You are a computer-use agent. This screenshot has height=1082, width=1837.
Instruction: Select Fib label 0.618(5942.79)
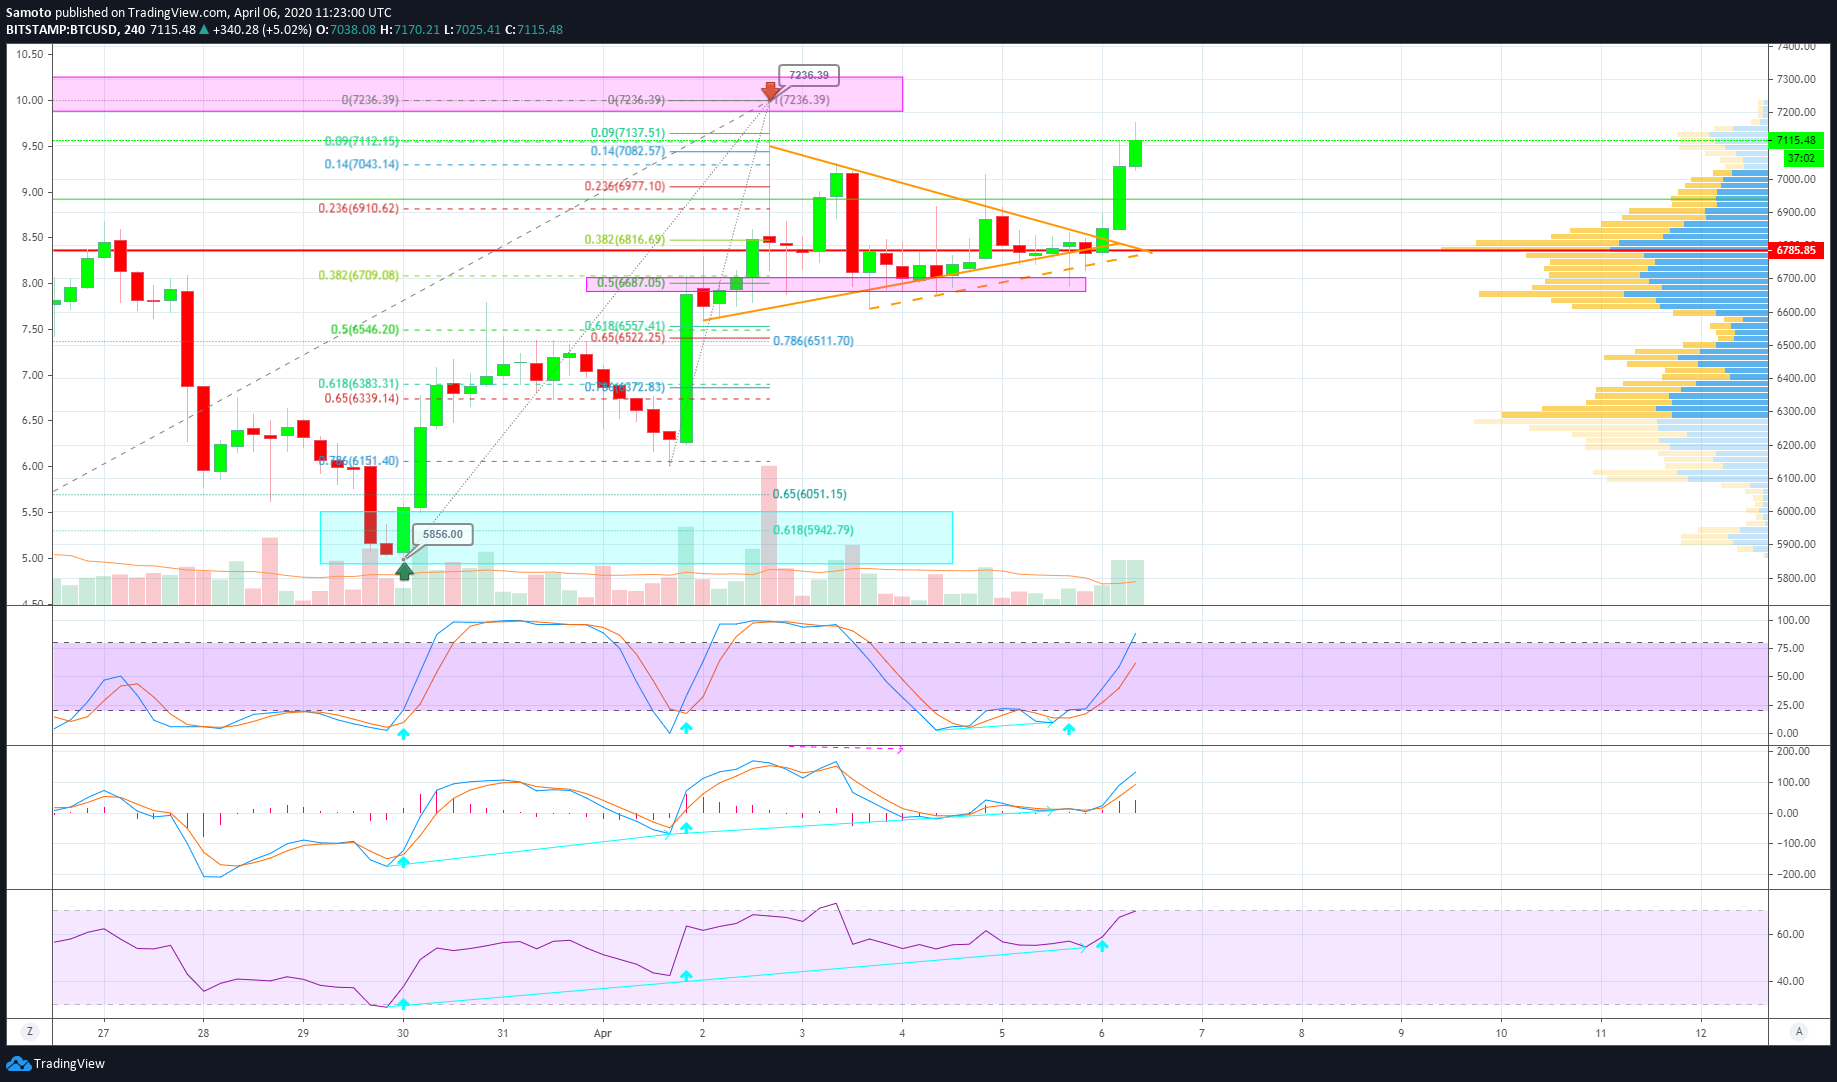[813, 530]
